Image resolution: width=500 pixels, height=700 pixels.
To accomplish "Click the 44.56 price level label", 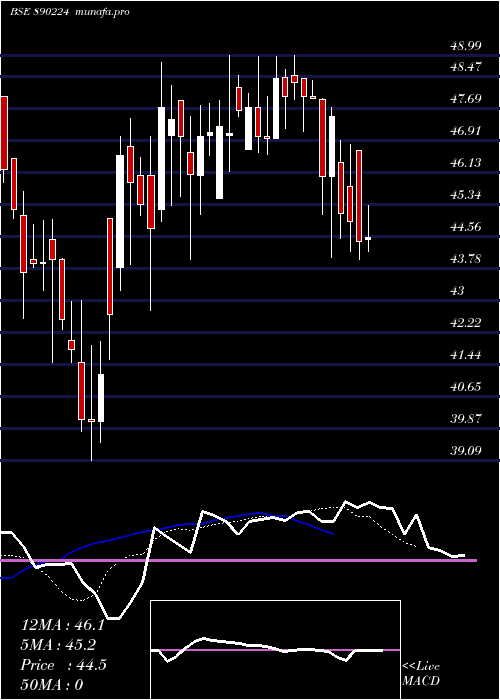I will coord(466,227).
